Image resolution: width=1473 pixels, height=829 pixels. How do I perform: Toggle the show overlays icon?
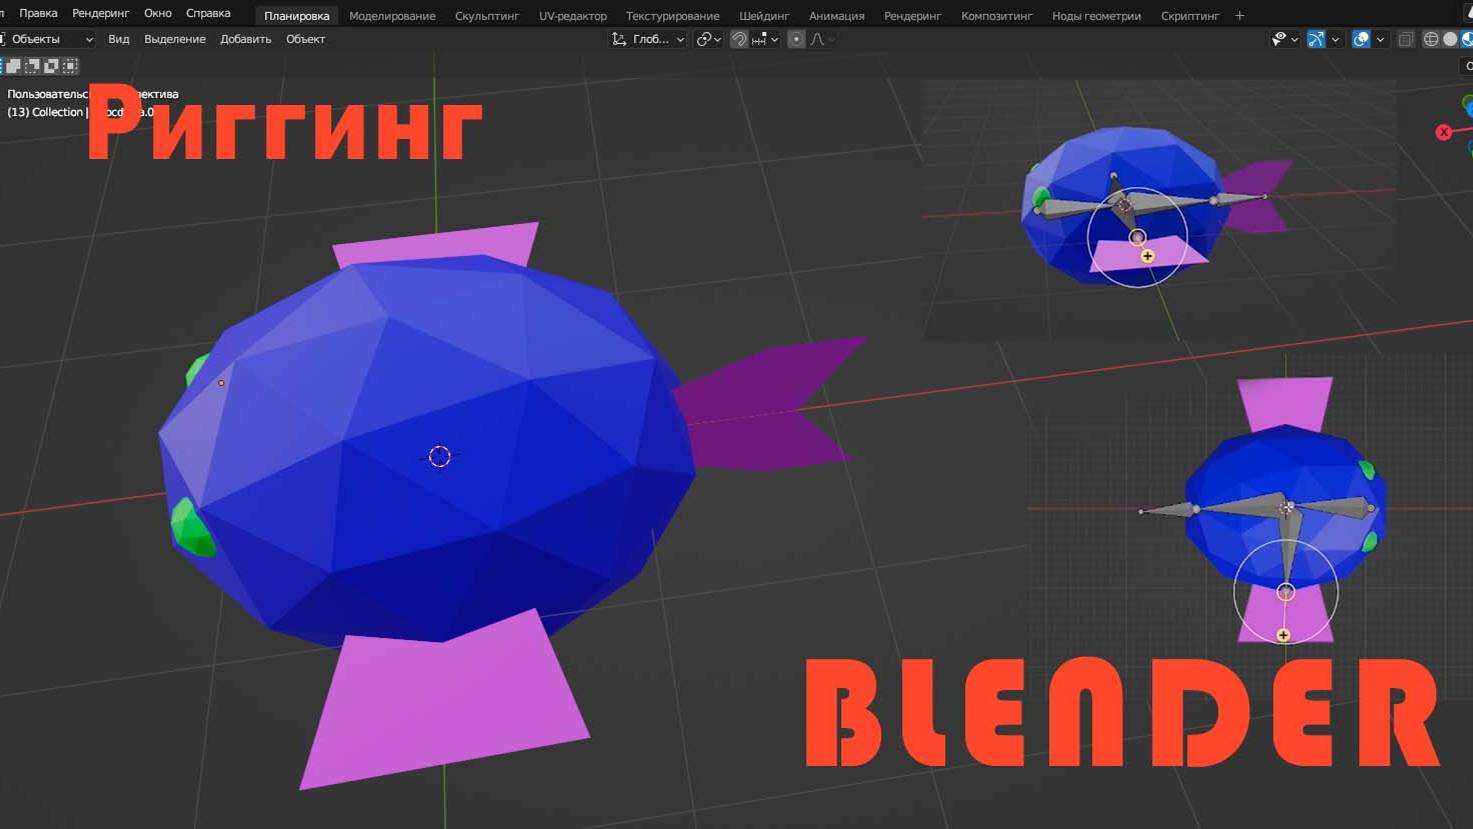pyautogui.click(x=1361, y=39)
